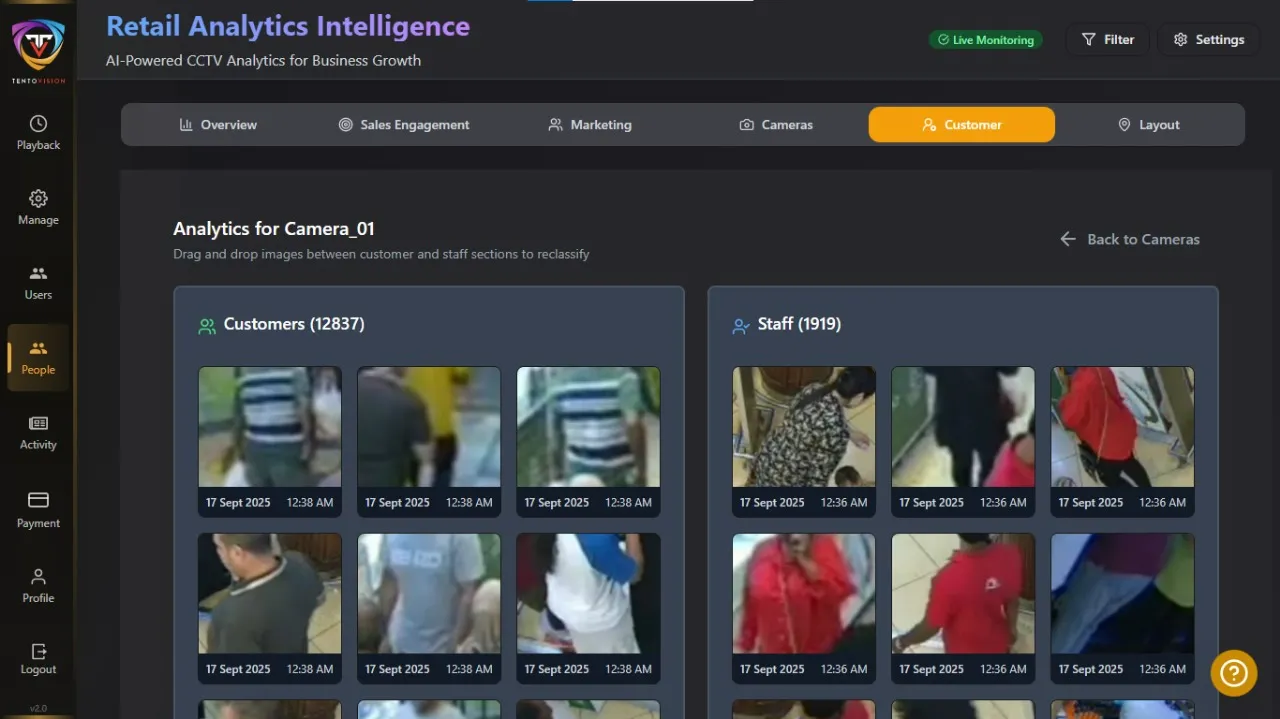Switch to the Layout tab
Screen dimensions: 1280x719
coord(1148,124)
